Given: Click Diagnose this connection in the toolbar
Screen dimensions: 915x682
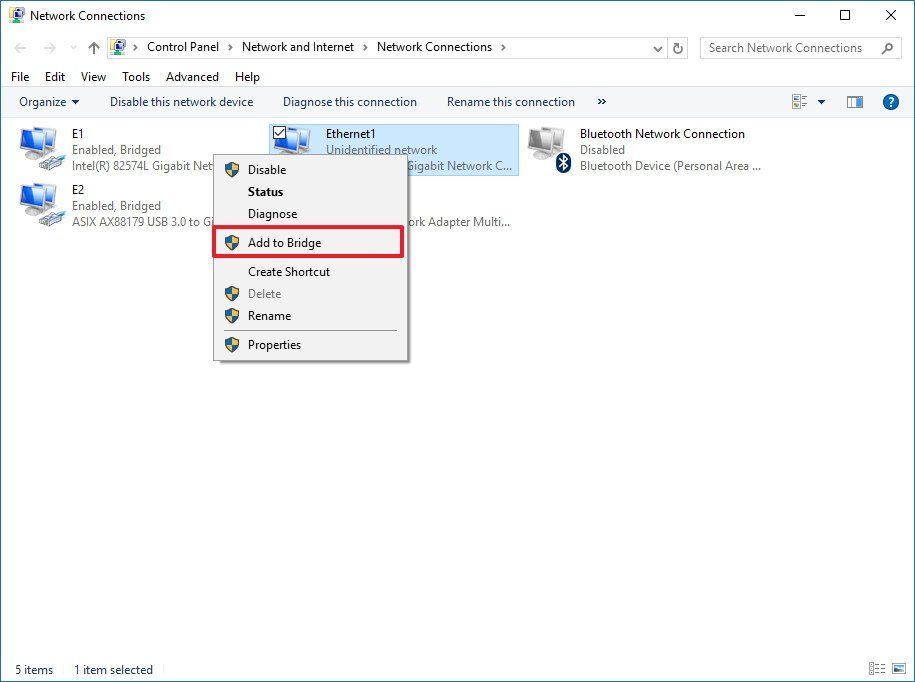Looking at the screenshot, I should (x=349, y=101).
